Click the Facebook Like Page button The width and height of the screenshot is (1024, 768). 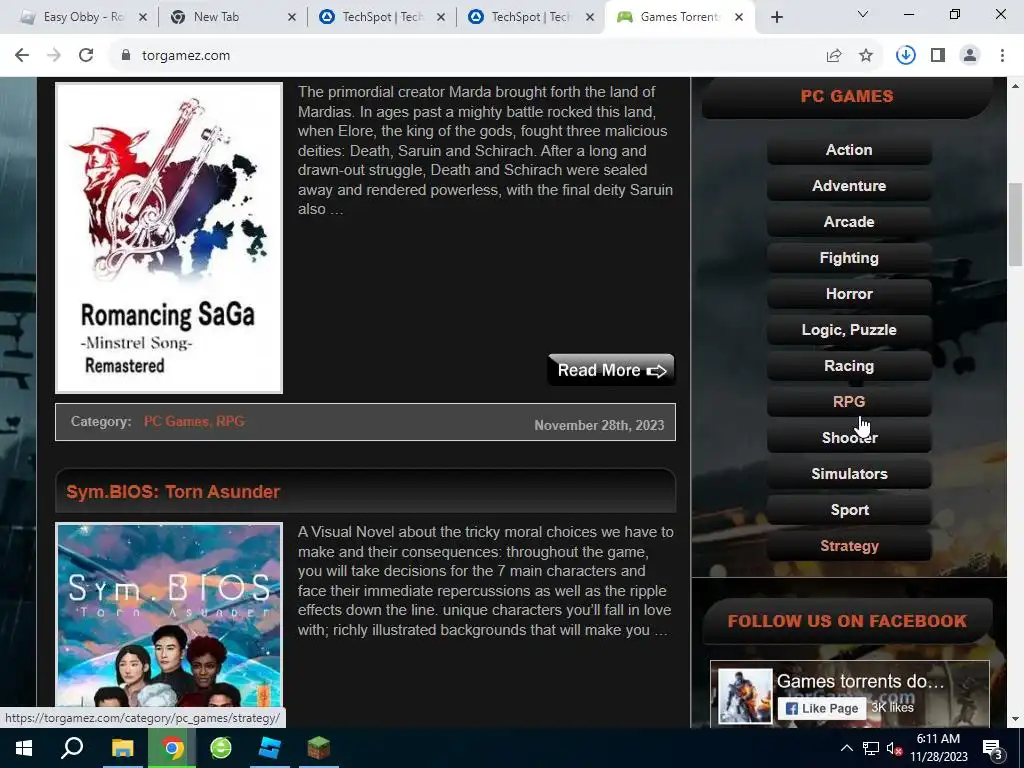[822, 709]
